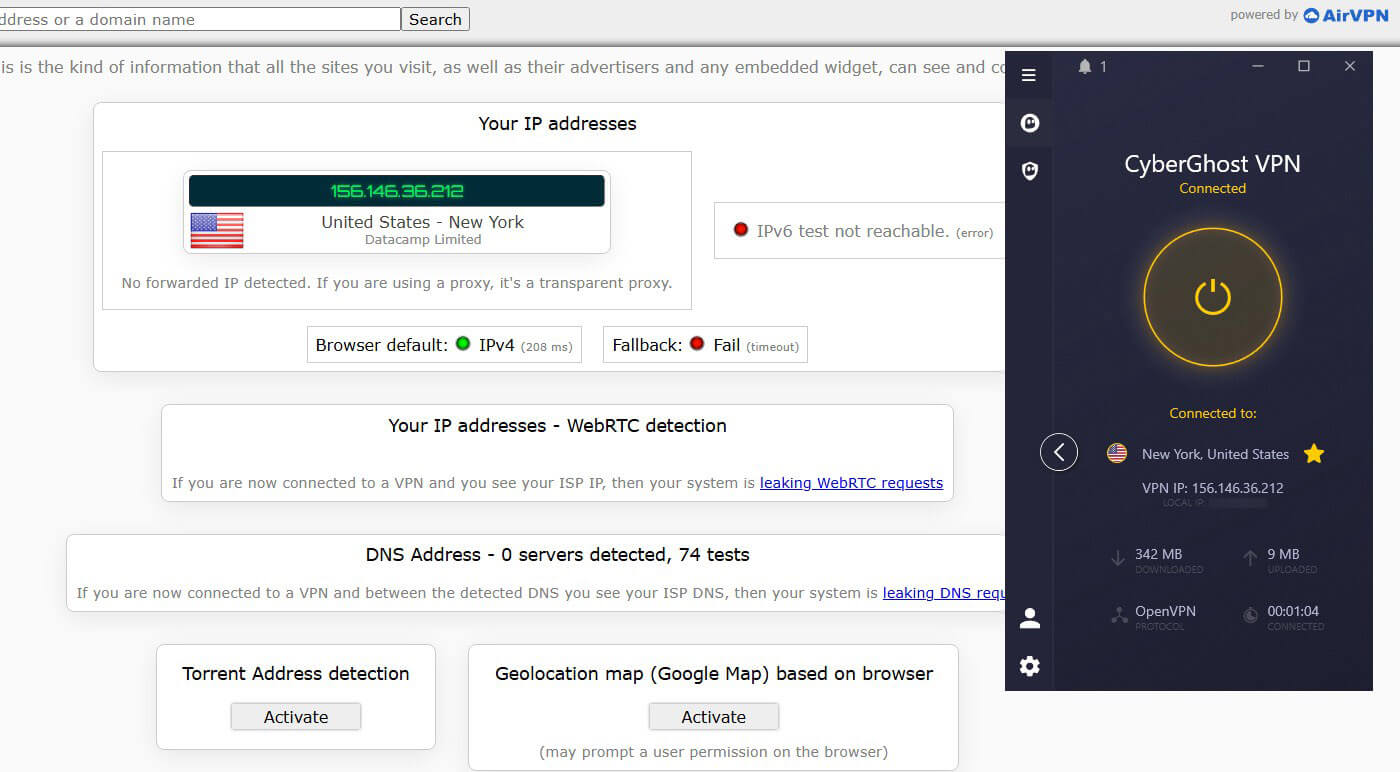
Task: Click the notification bell icon
Action: tap(1084, 67)
